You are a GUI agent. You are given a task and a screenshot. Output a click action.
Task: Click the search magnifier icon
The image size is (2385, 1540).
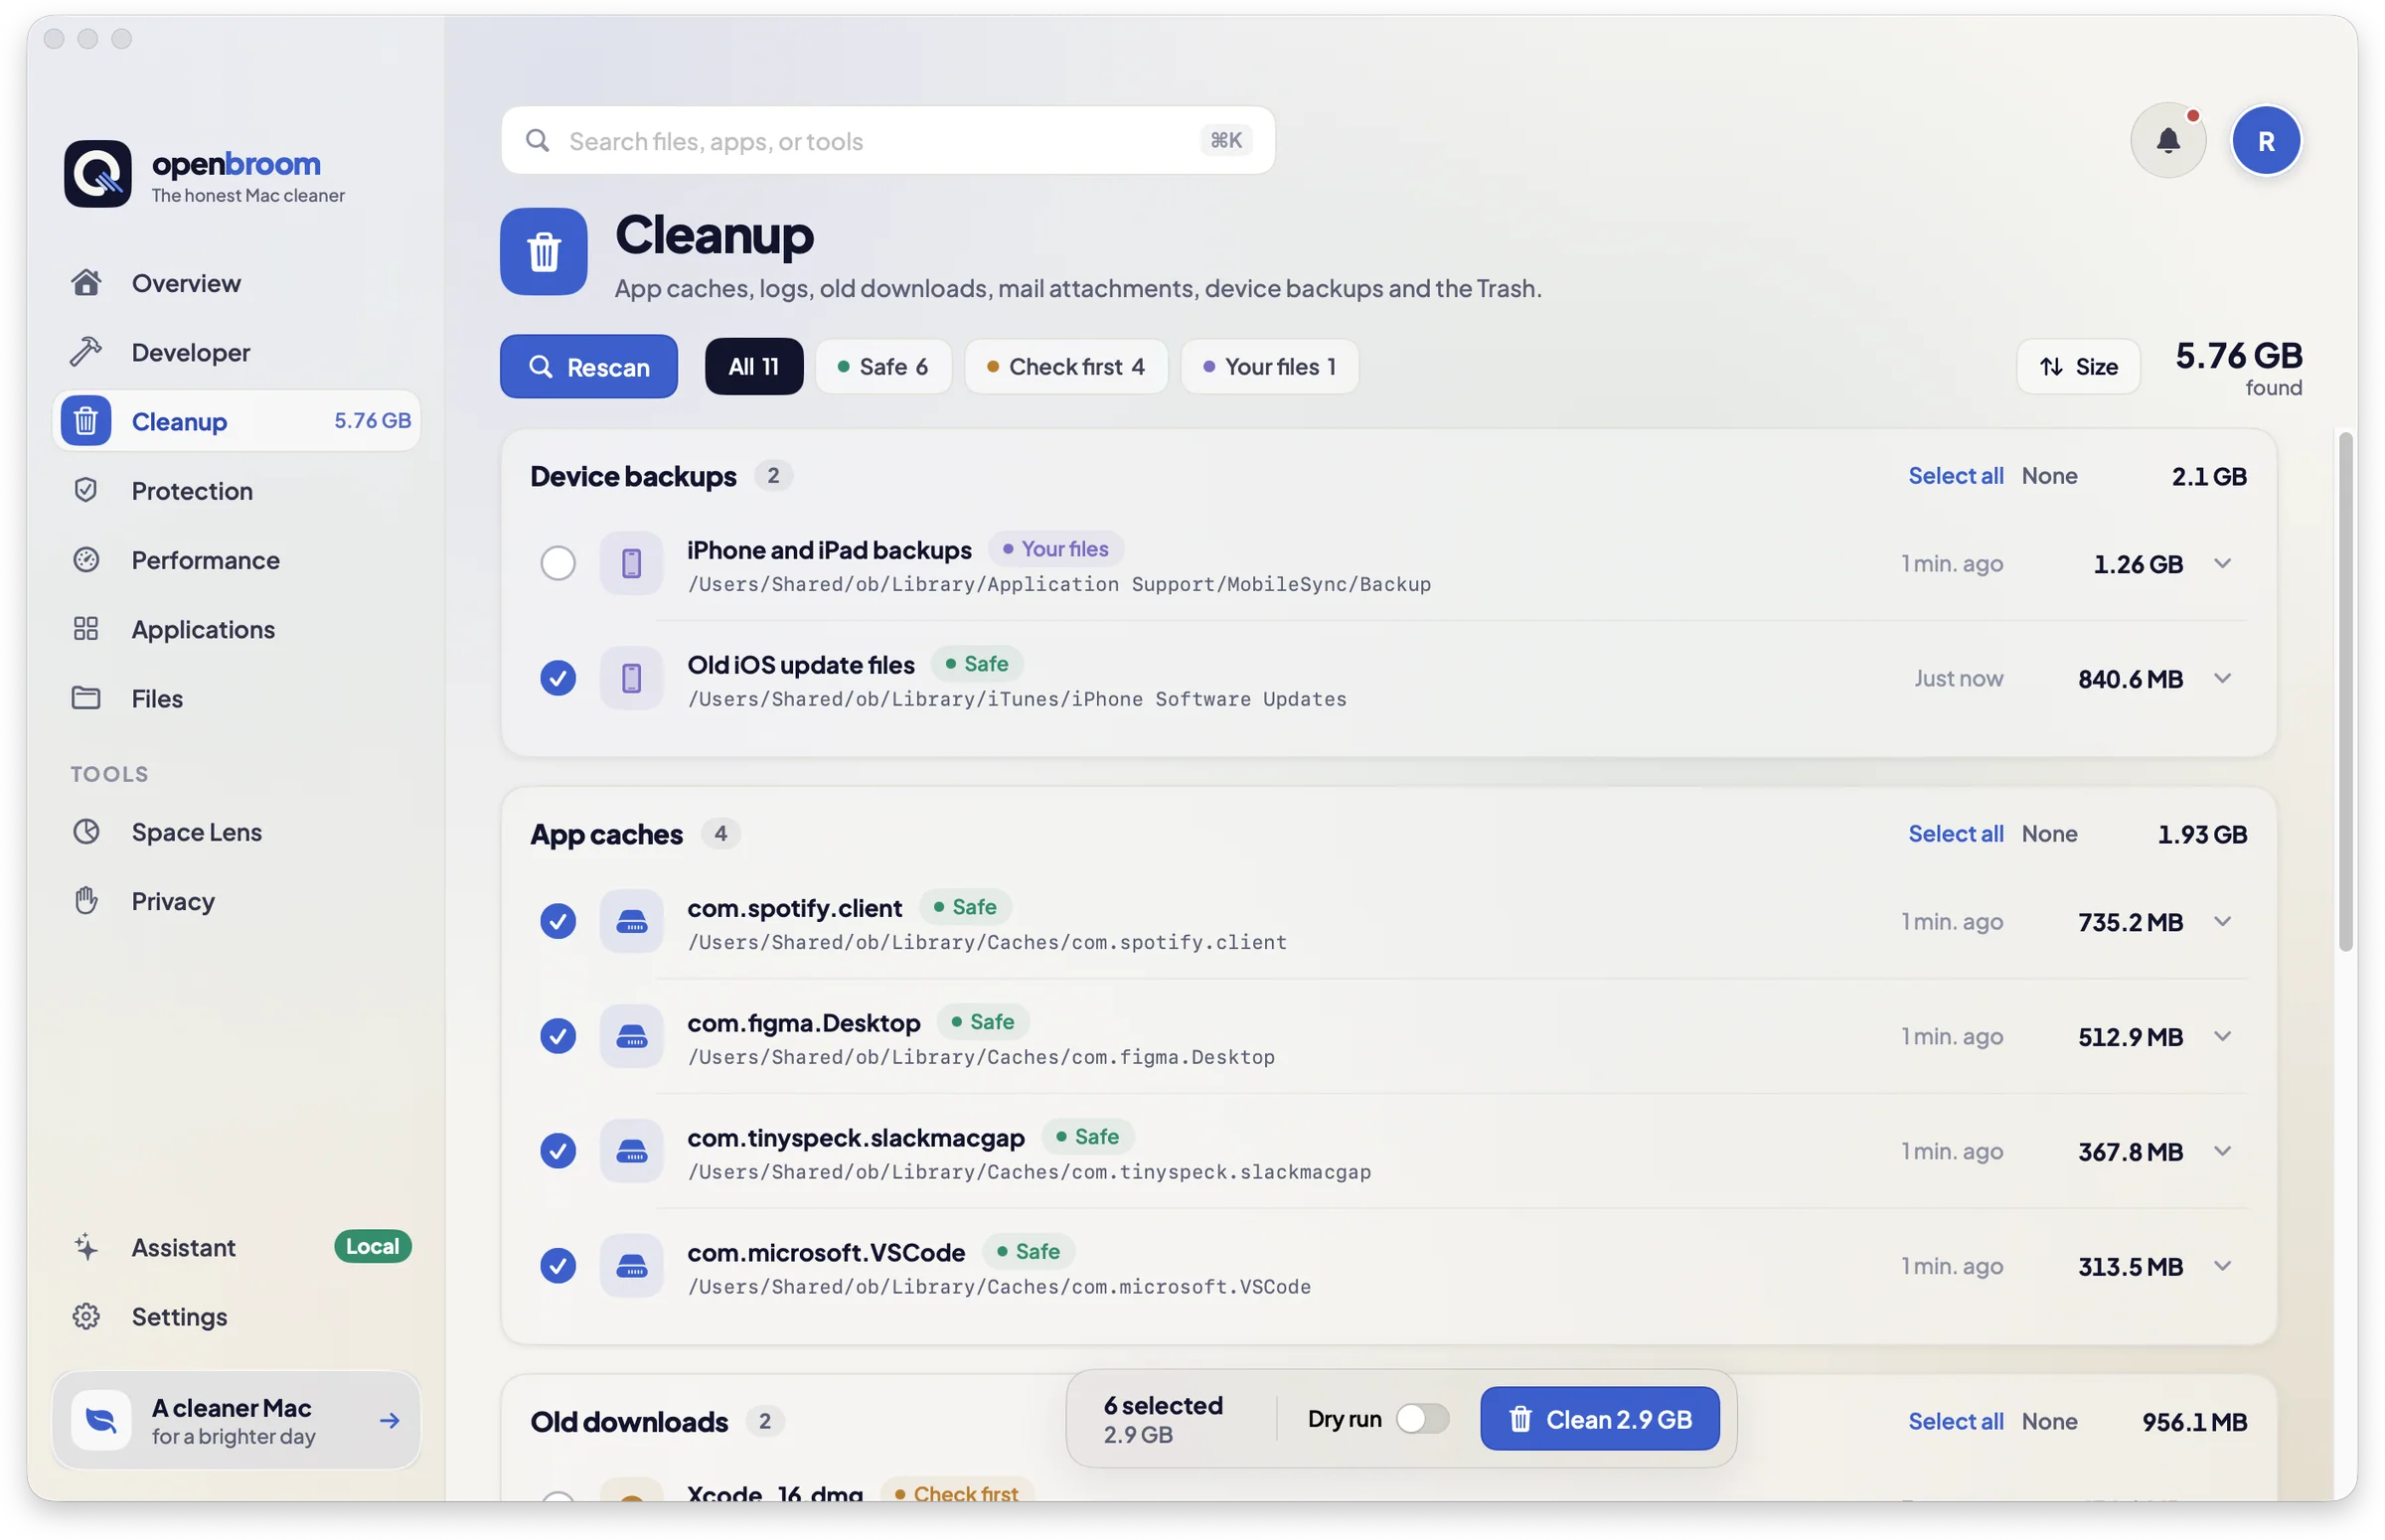(x=538, y=141)
